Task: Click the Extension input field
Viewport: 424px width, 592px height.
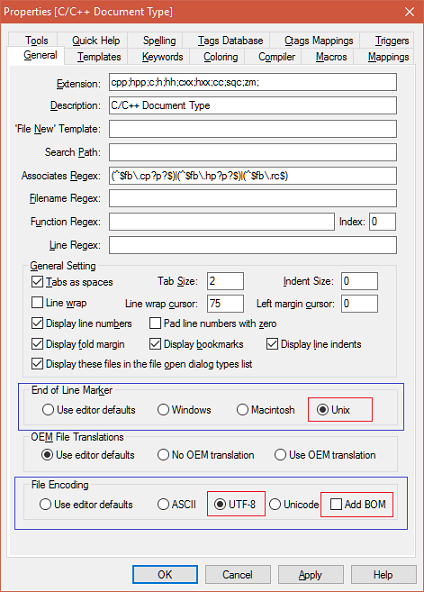Action: [253, 82]
